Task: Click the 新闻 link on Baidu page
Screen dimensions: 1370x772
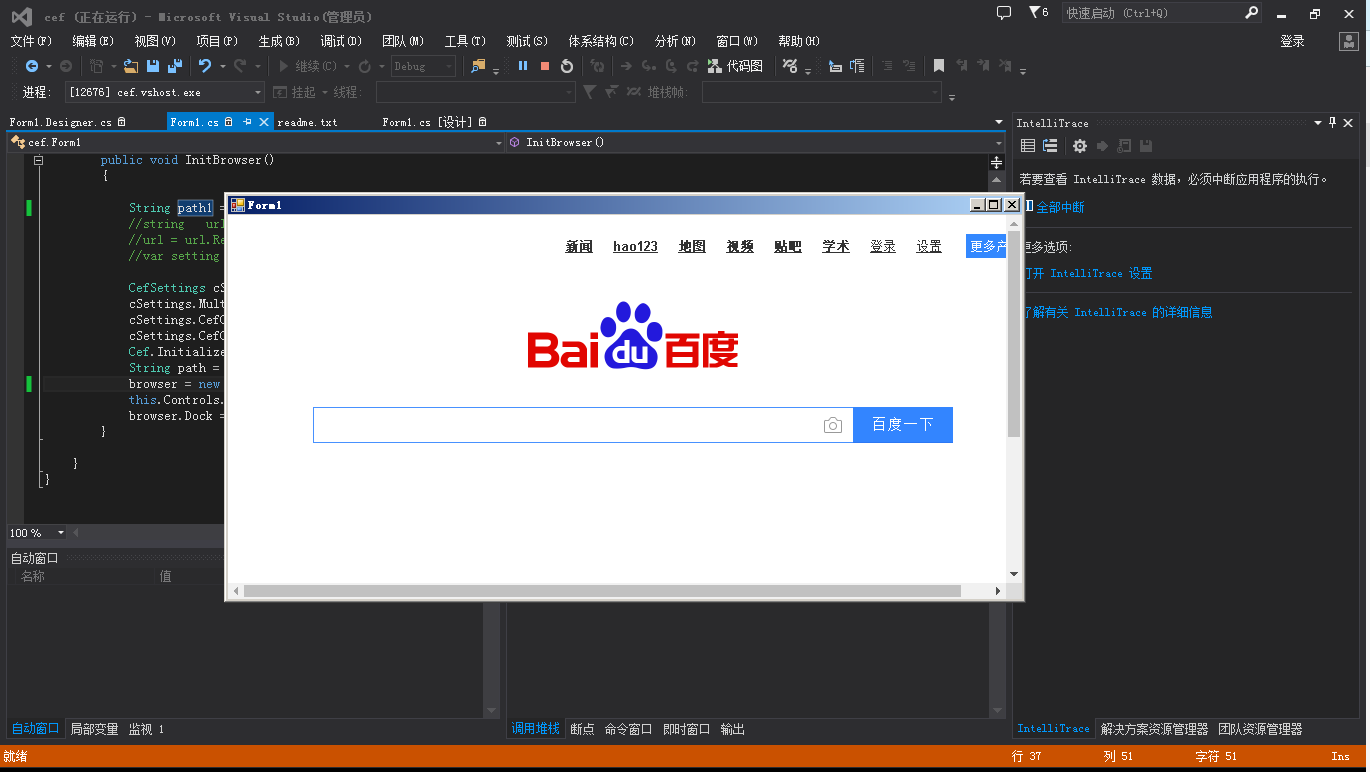Action: pyautogui.click(x=579, y=246)
